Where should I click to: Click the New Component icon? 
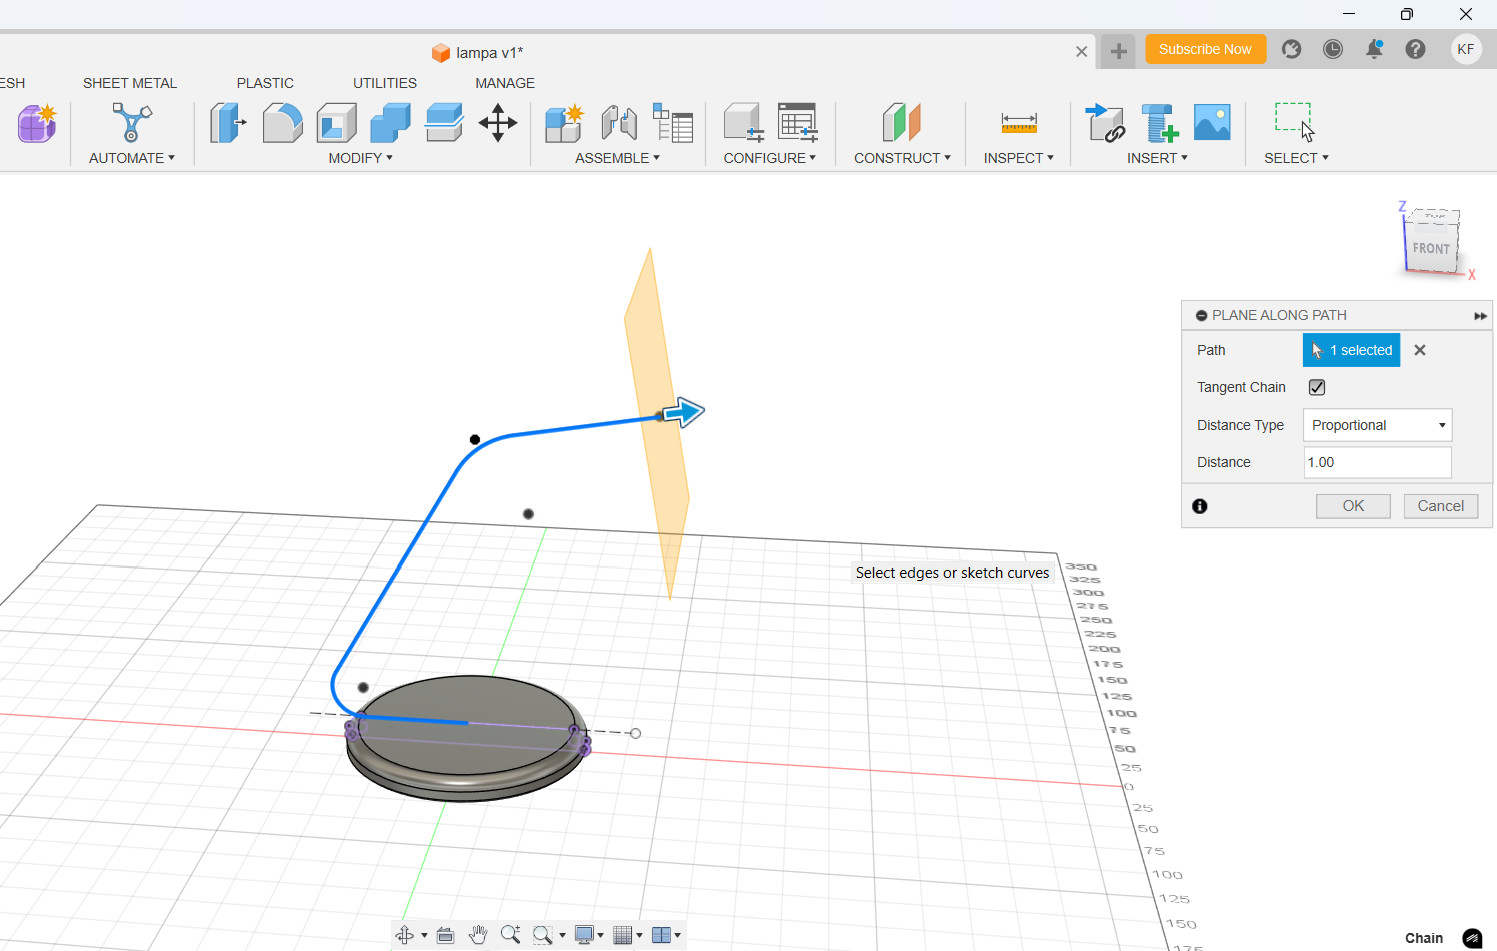click(x=565, y=123)
